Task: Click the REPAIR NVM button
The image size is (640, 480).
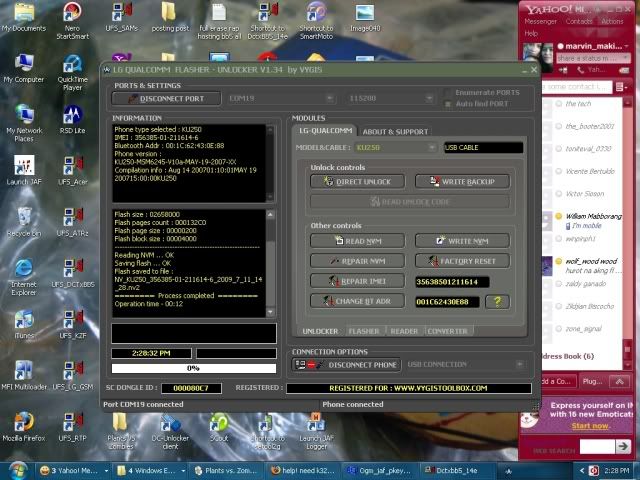Action: tap(358, 261)
